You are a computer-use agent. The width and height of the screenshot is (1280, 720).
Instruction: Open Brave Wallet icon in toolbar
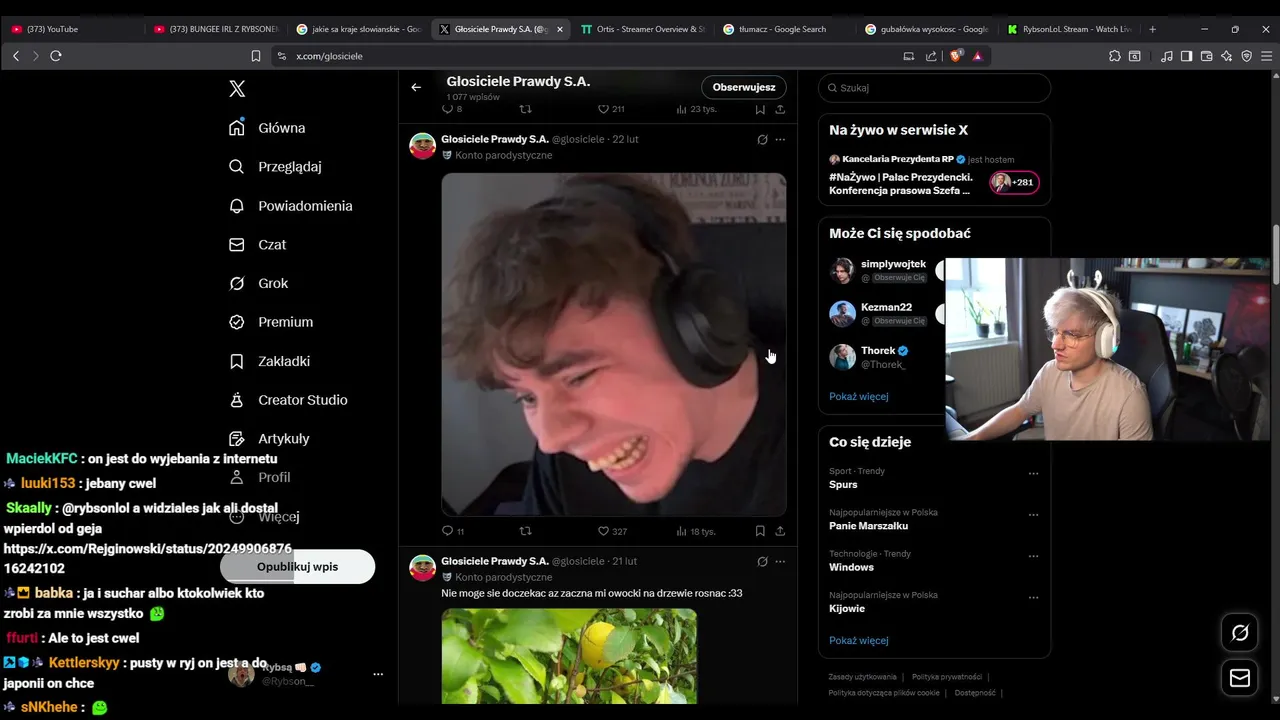pos(1206,56)
